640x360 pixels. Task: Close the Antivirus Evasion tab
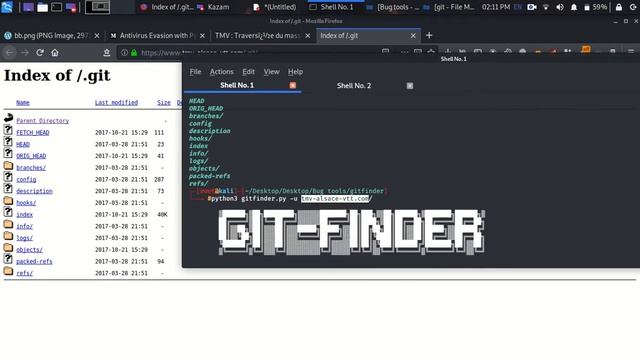[x=202, y=36]
